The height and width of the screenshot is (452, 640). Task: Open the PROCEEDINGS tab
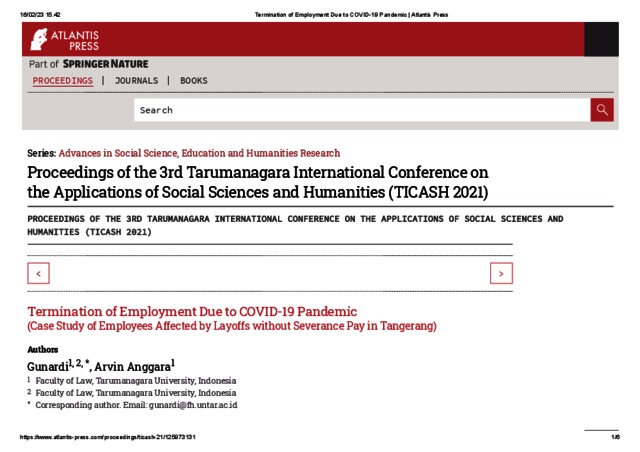pos(62,81)
